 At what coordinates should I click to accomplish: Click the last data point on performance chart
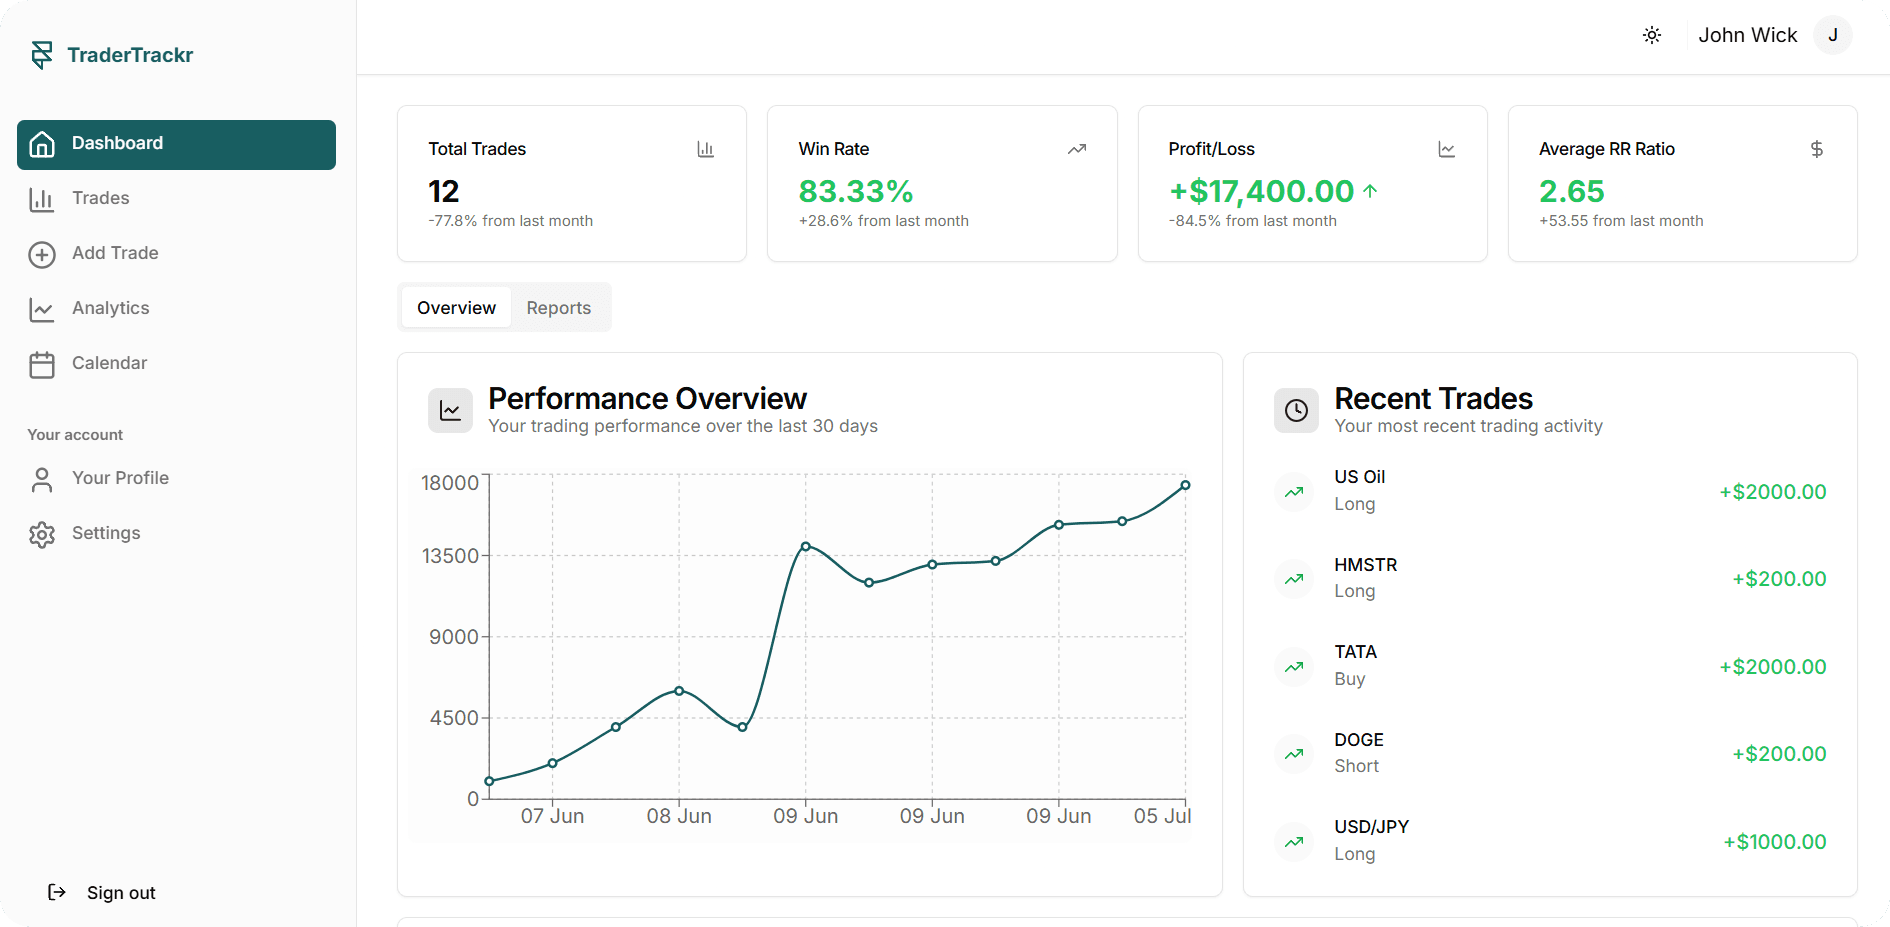click(1185, 485)
